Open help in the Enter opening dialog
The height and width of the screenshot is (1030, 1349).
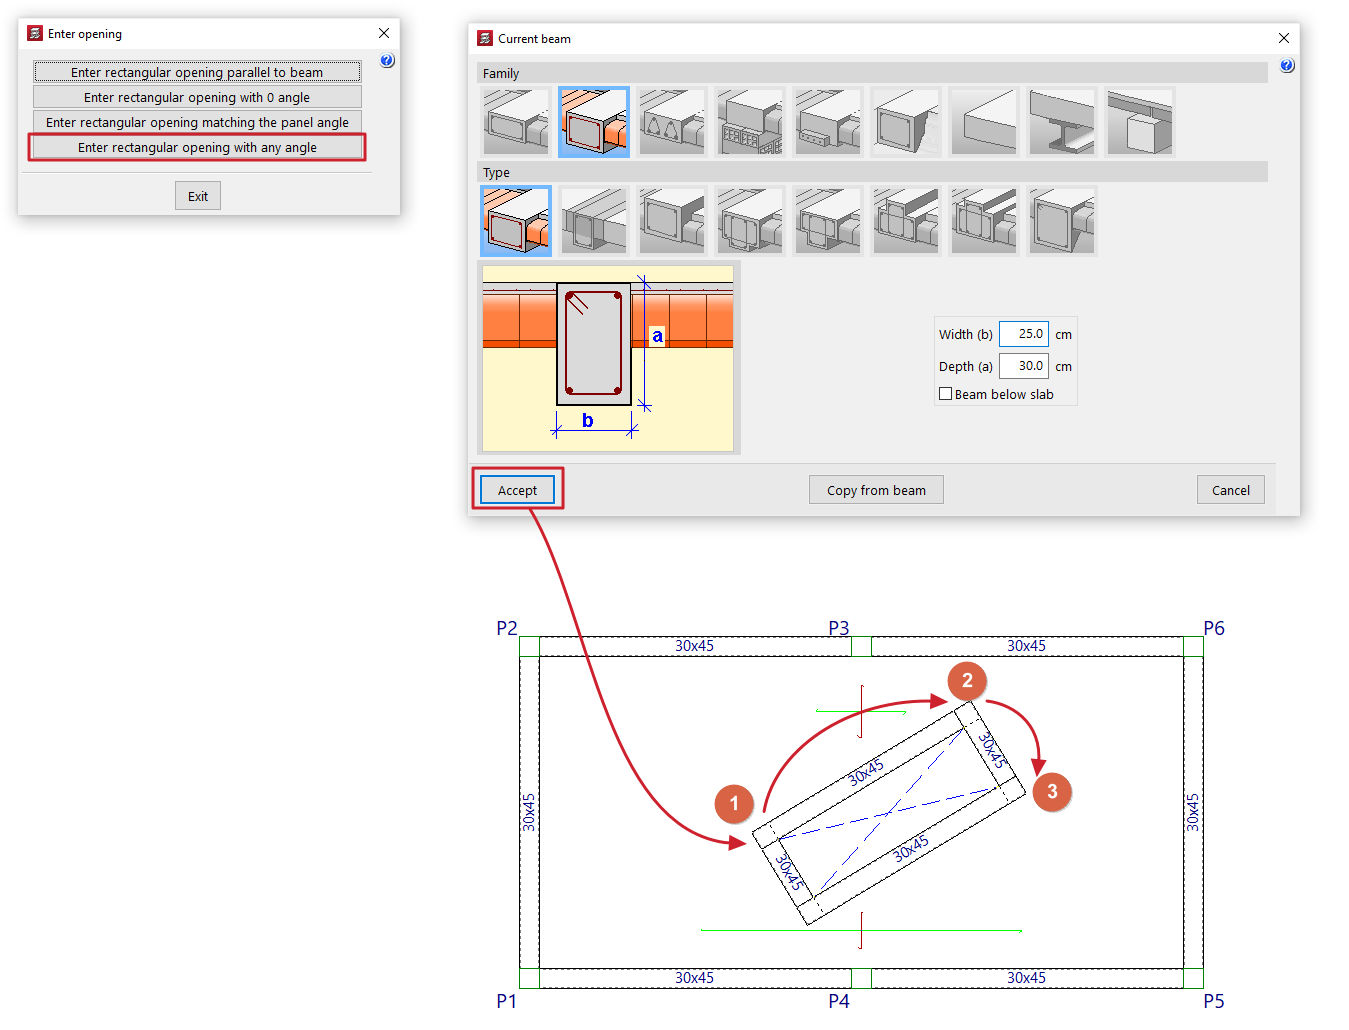tap(387, 61)
